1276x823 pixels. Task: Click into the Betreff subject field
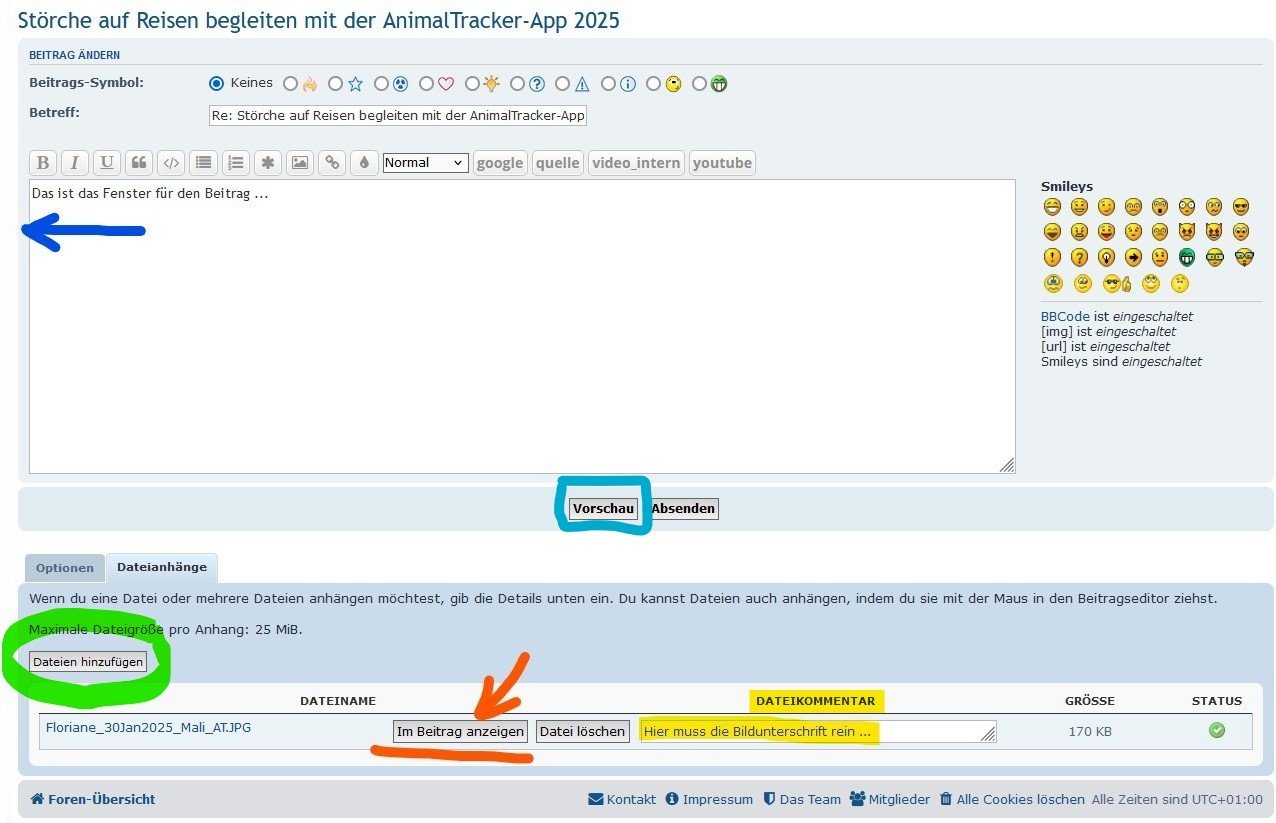pyautogui.click(x=398, y=115)
